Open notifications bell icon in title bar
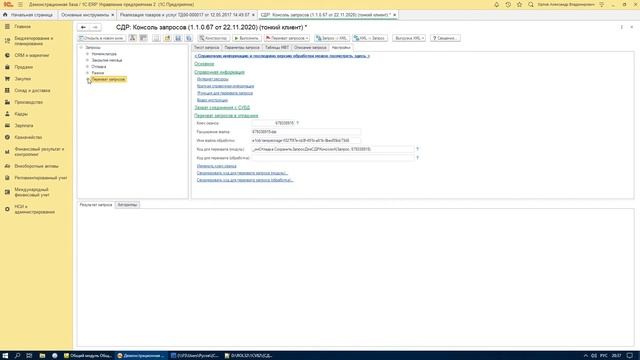Screen dimensions: 640x360 (x=496, y=4)
